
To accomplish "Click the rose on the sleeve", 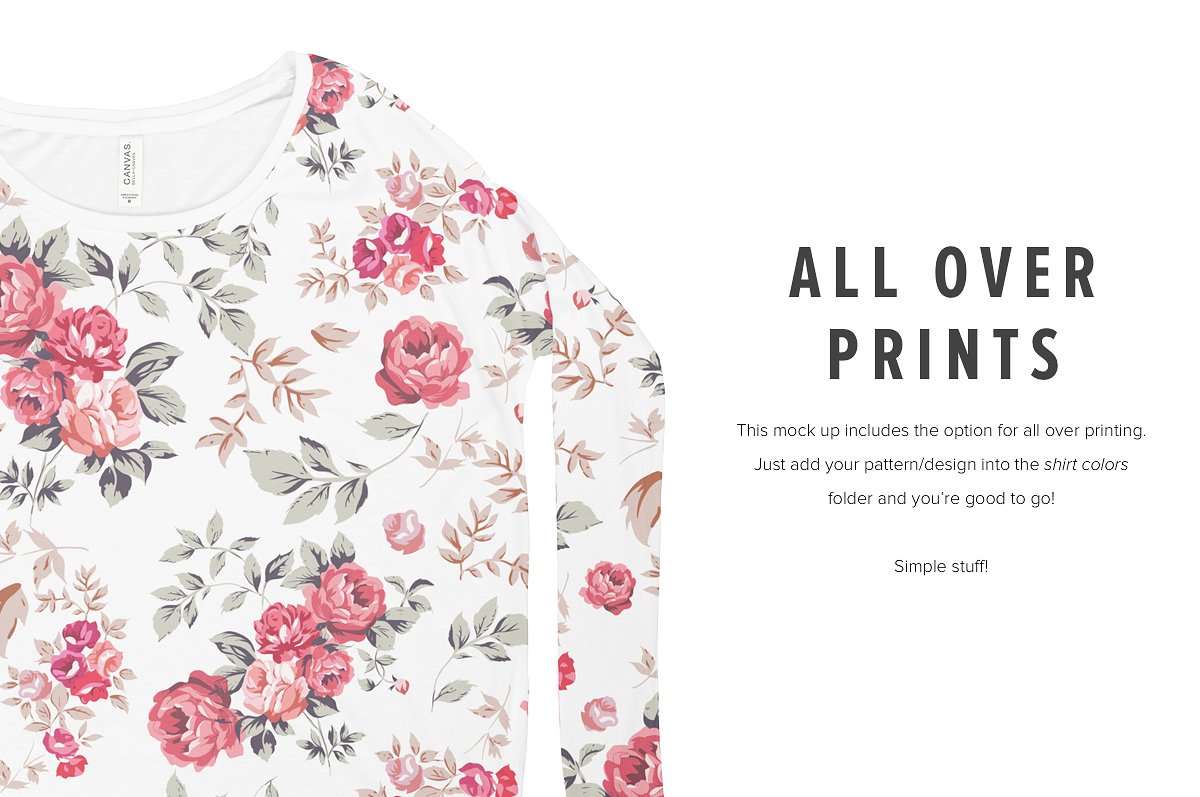I will coord(607,587).
